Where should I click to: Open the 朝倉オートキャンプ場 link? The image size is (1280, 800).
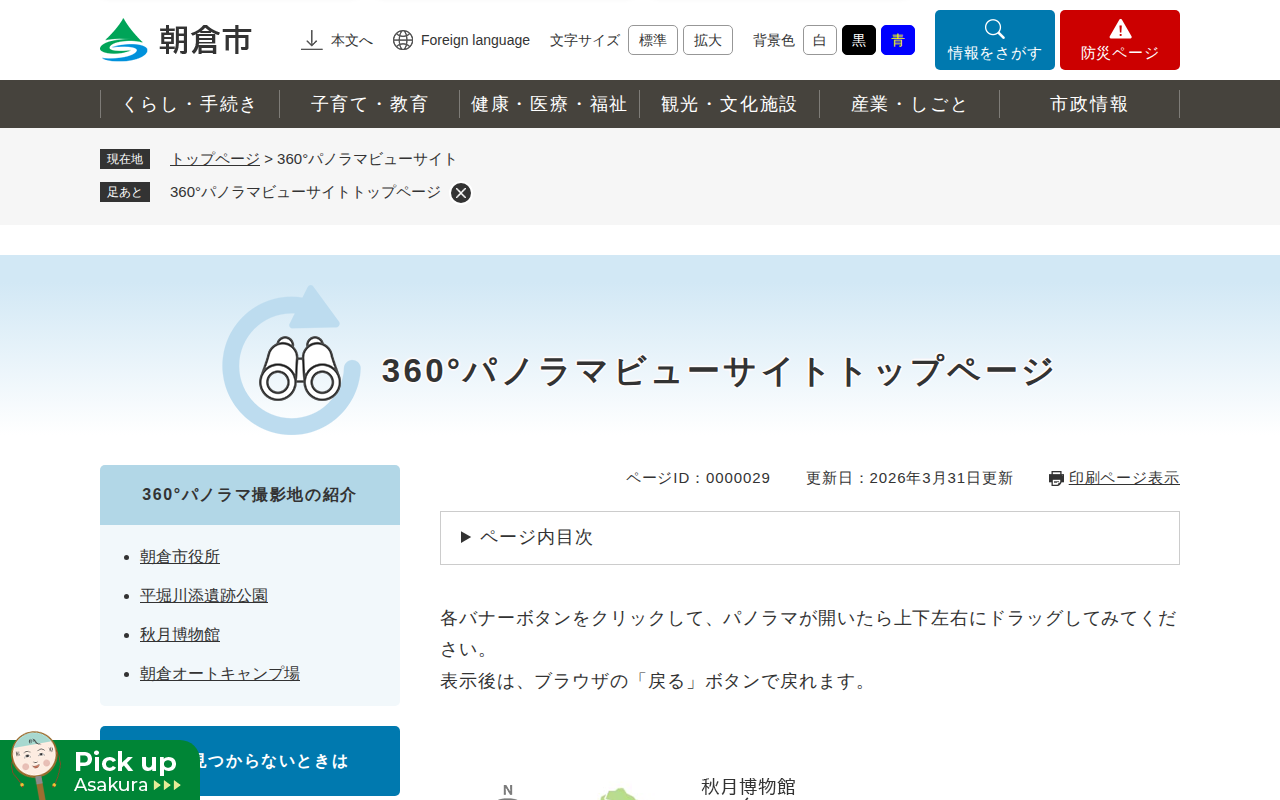coord(220,674)
